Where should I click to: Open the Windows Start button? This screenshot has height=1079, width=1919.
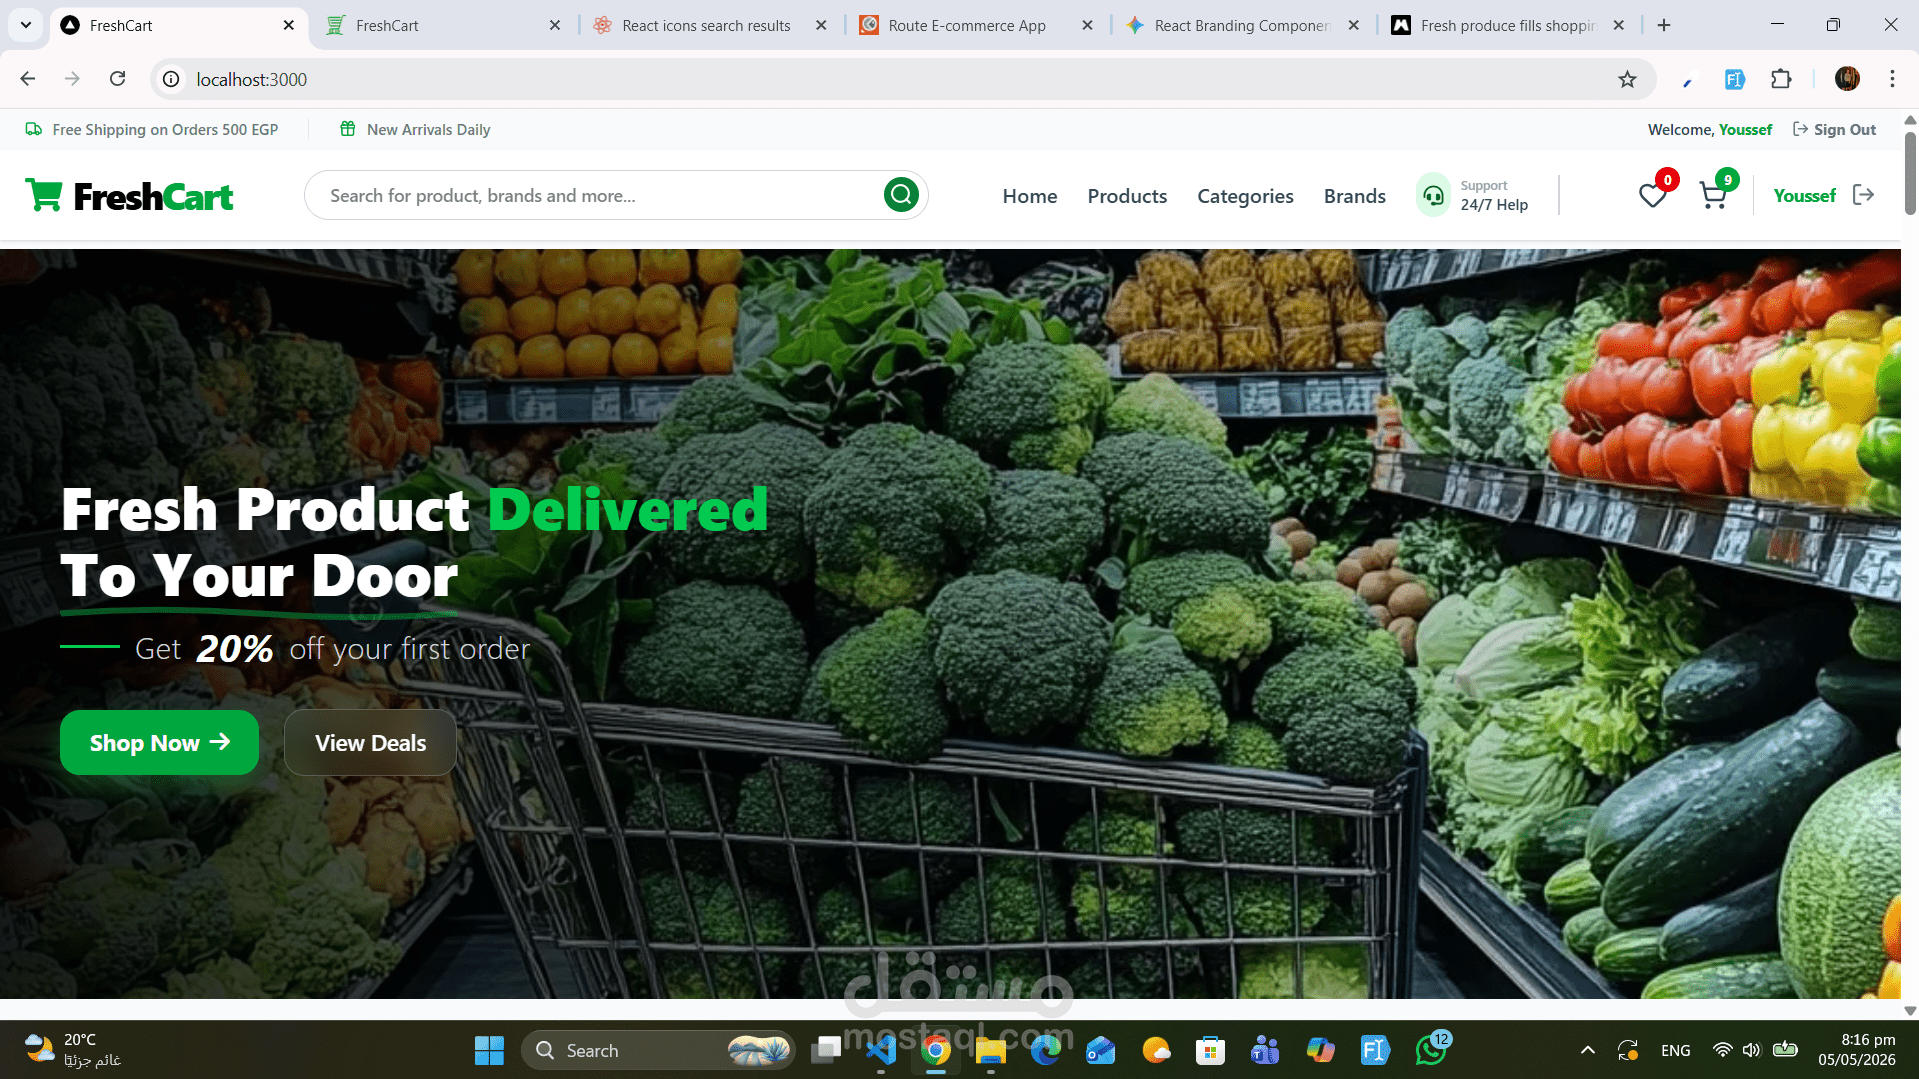point(489,1050)
